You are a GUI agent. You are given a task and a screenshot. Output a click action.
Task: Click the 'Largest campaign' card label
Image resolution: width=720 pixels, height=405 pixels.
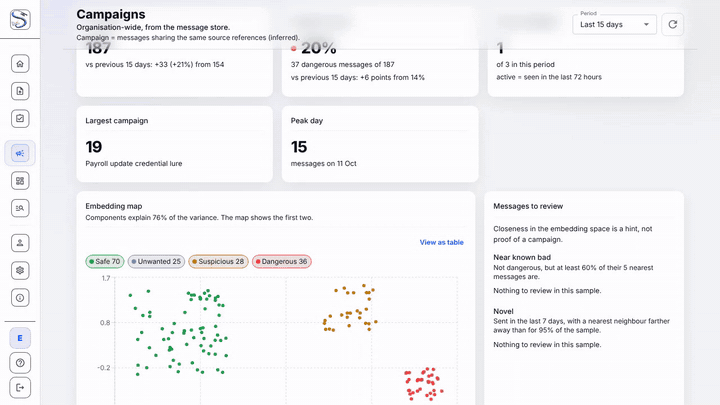(117, 121)
